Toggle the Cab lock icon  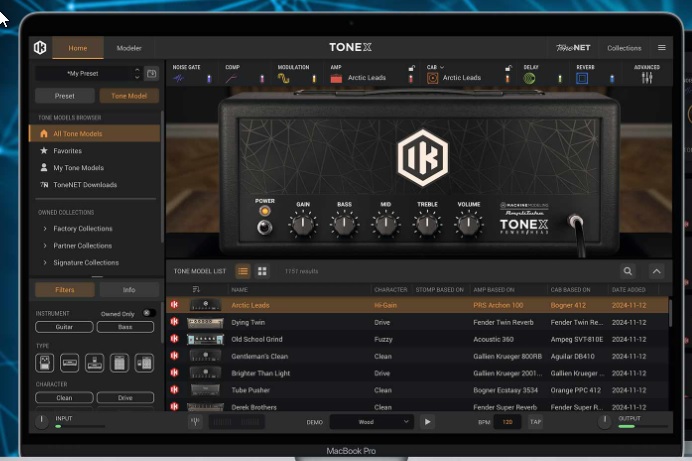point(508,68)
